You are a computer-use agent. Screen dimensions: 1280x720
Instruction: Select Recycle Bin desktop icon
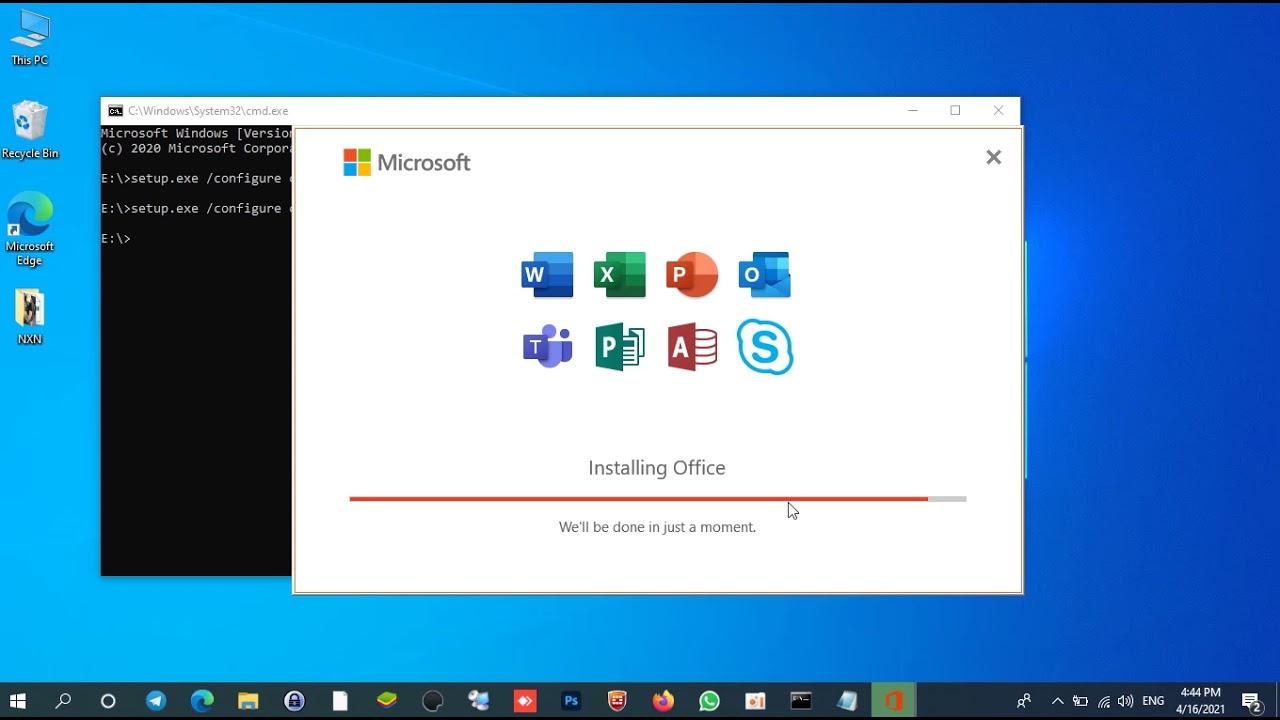[30, 130]
